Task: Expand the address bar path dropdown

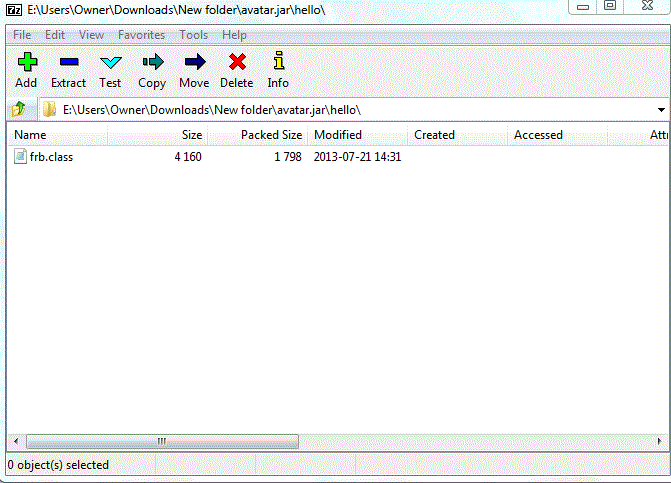Action: click(661, 110)
